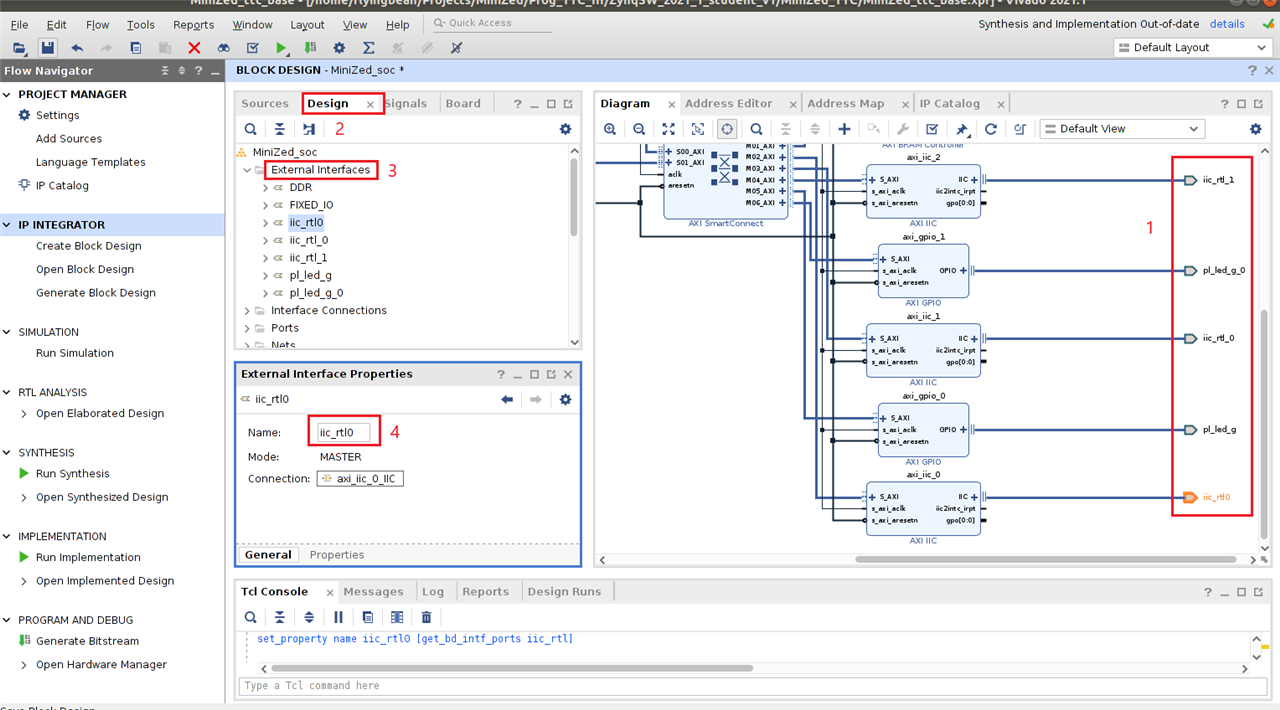Collapse the External Interfaces tree node
Screen dimensions: 1280x710
point(247,170)
